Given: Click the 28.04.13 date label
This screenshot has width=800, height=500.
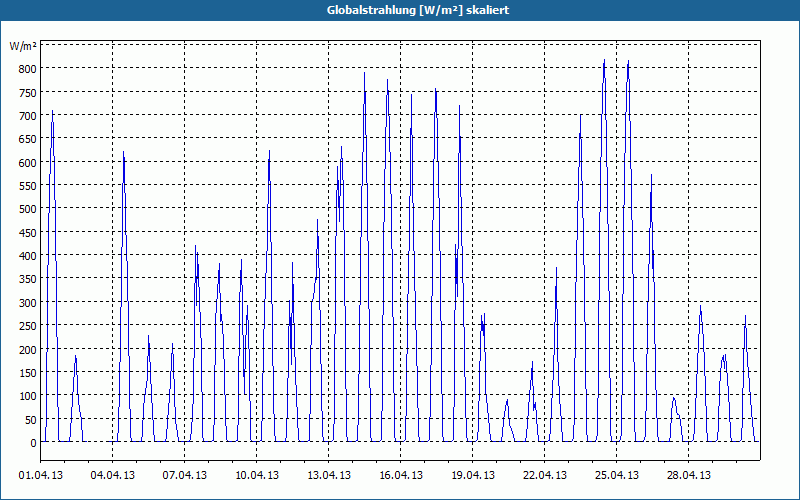Looking at the screenshot, I should (x=688, y=476).
